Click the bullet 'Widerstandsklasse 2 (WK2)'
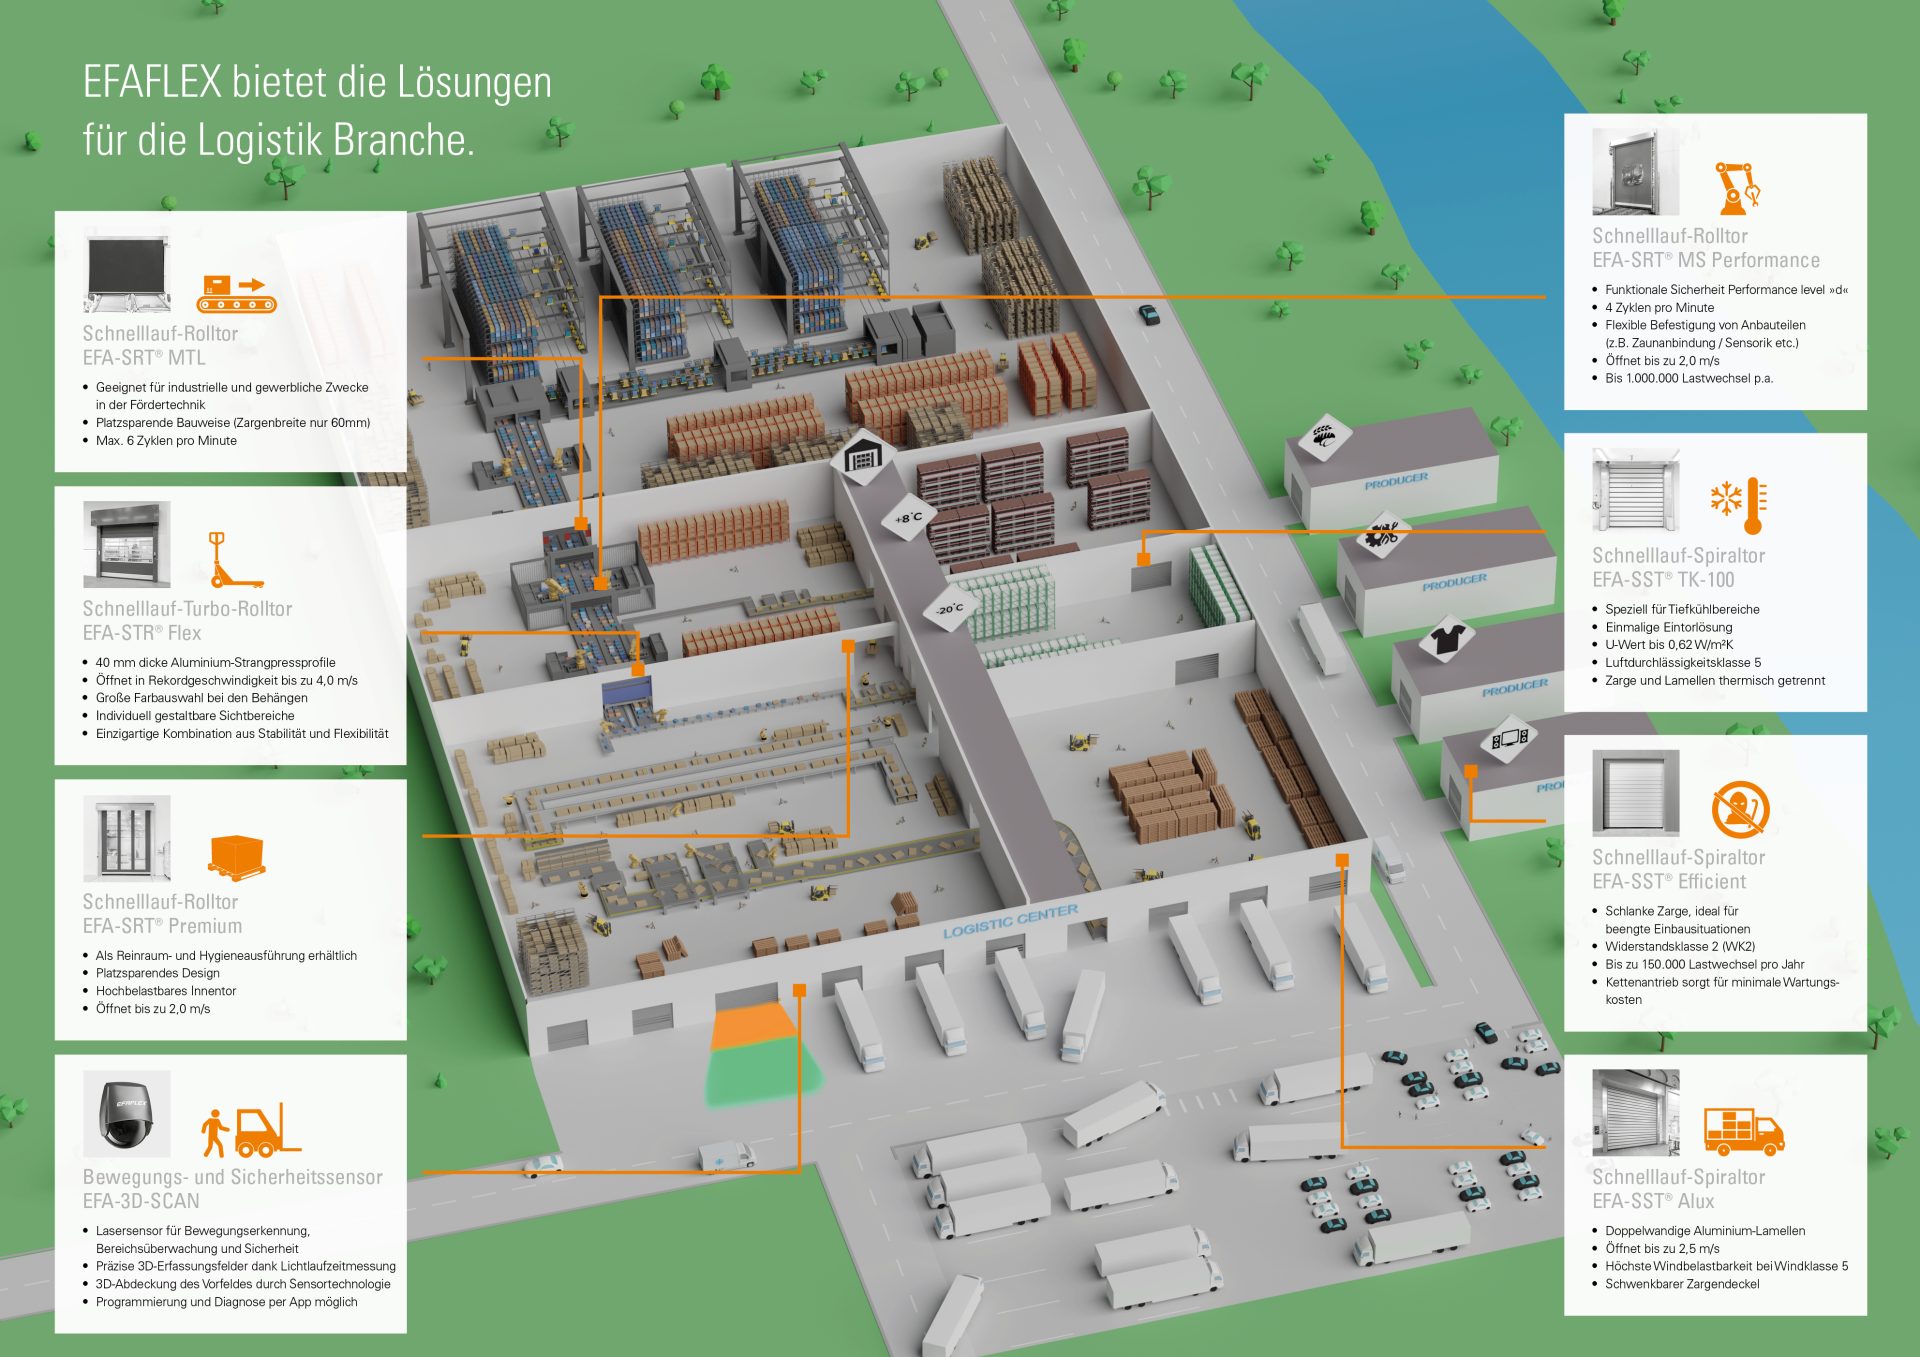The width and height of the screenshot is (1920, 1357). point(1681,947)
